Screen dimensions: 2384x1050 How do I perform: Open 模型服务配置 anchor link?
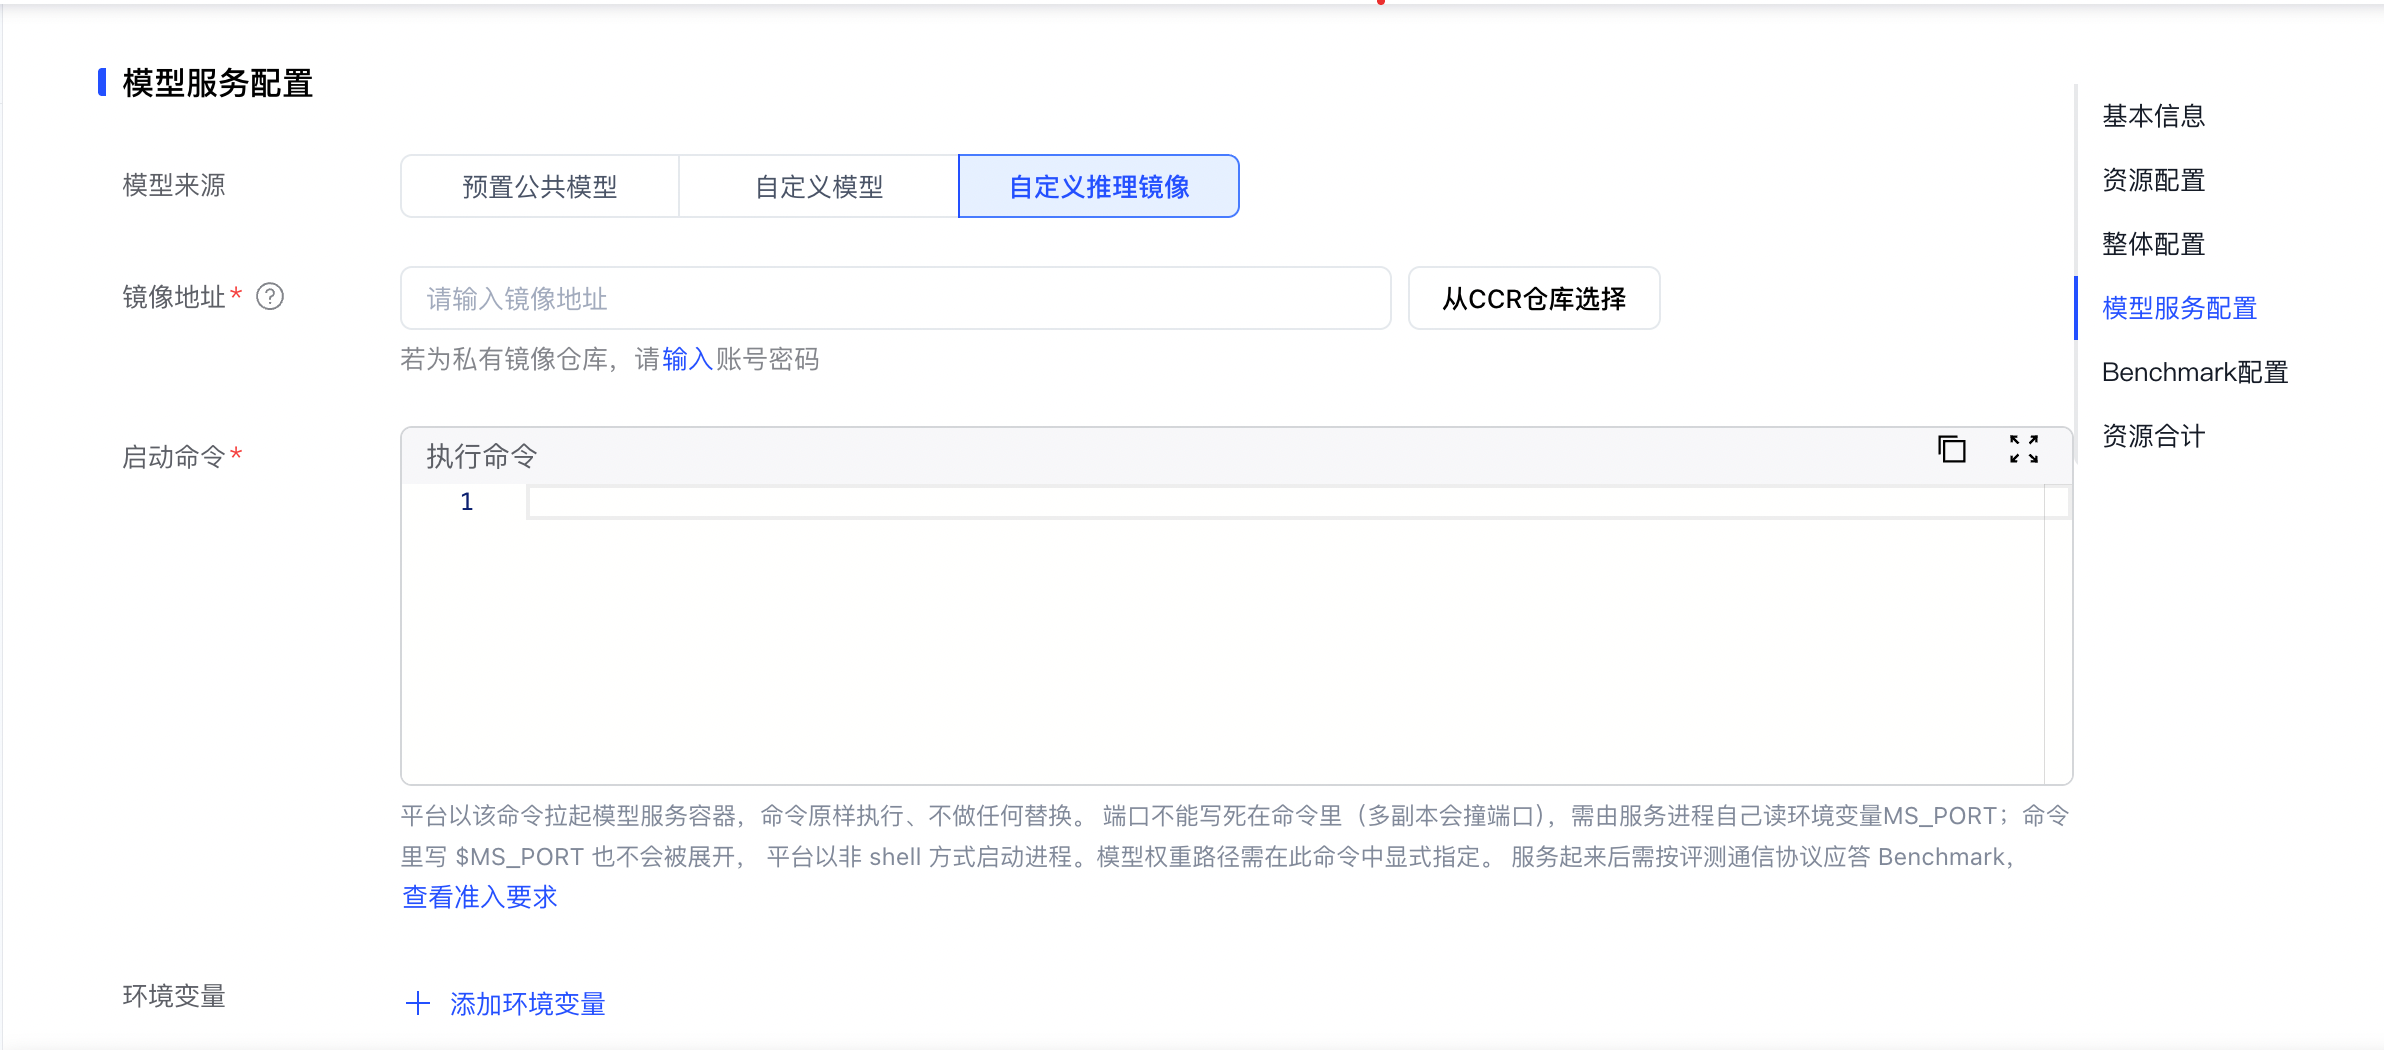[2179, 308]
